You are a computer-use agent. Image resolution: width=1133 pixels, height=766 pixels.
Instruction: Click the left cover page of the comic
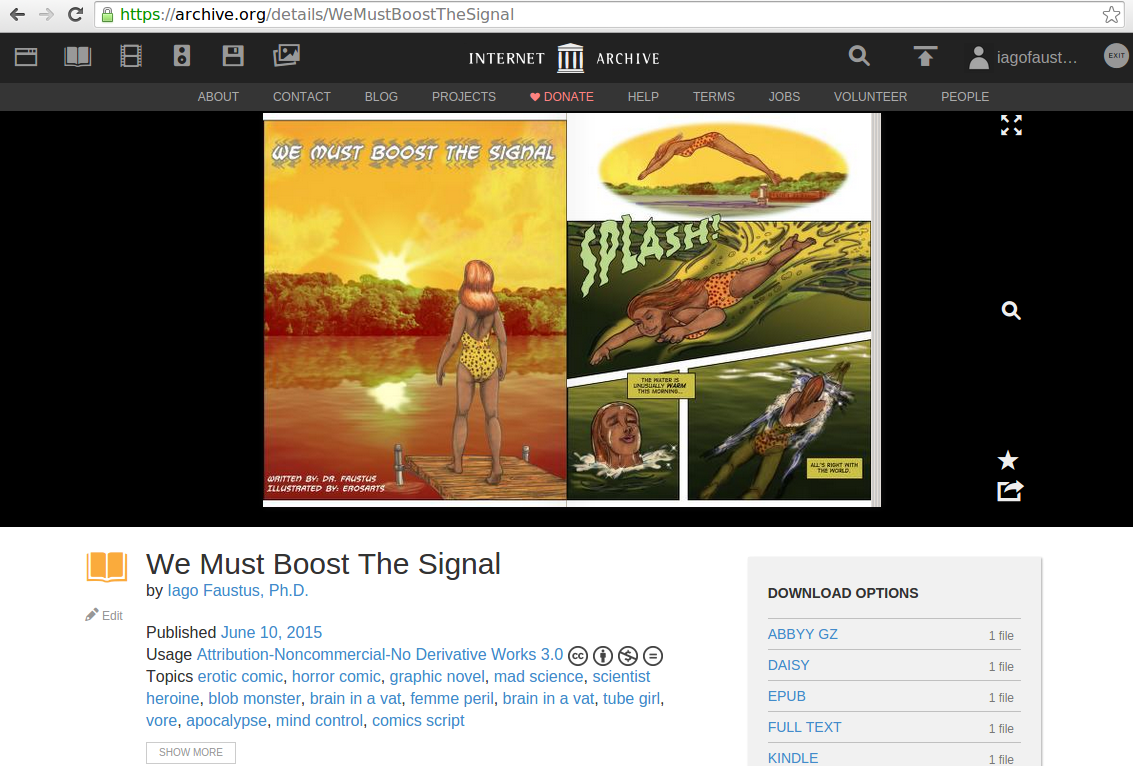415,310
